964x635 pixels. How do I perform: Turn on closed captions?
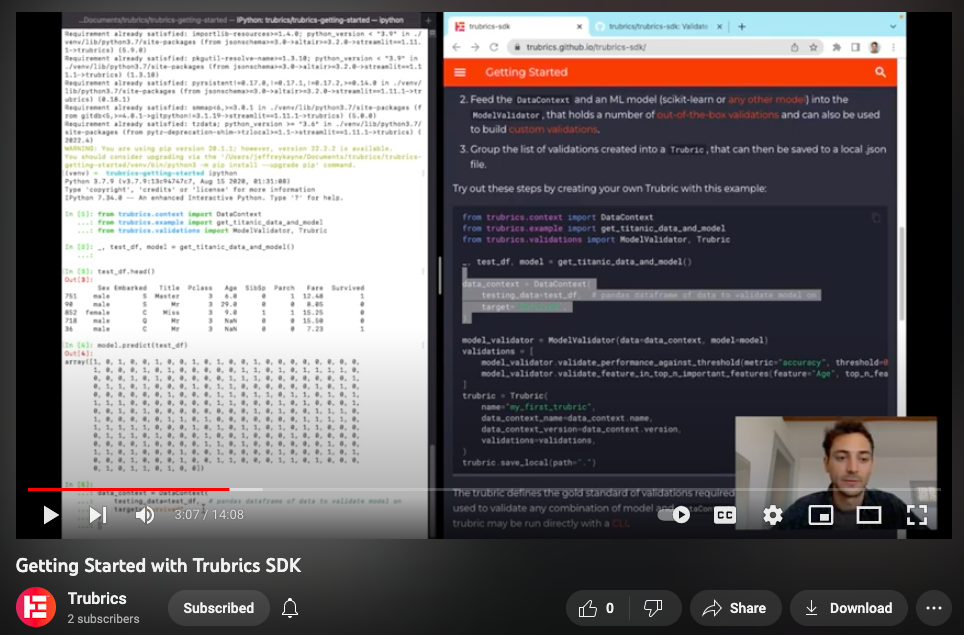click(725, 515)
